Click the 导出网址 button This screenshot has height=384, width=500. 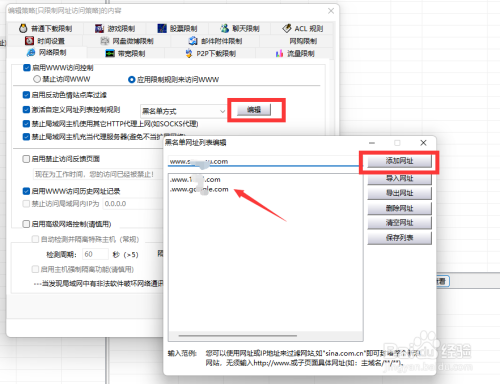(399, 193)
